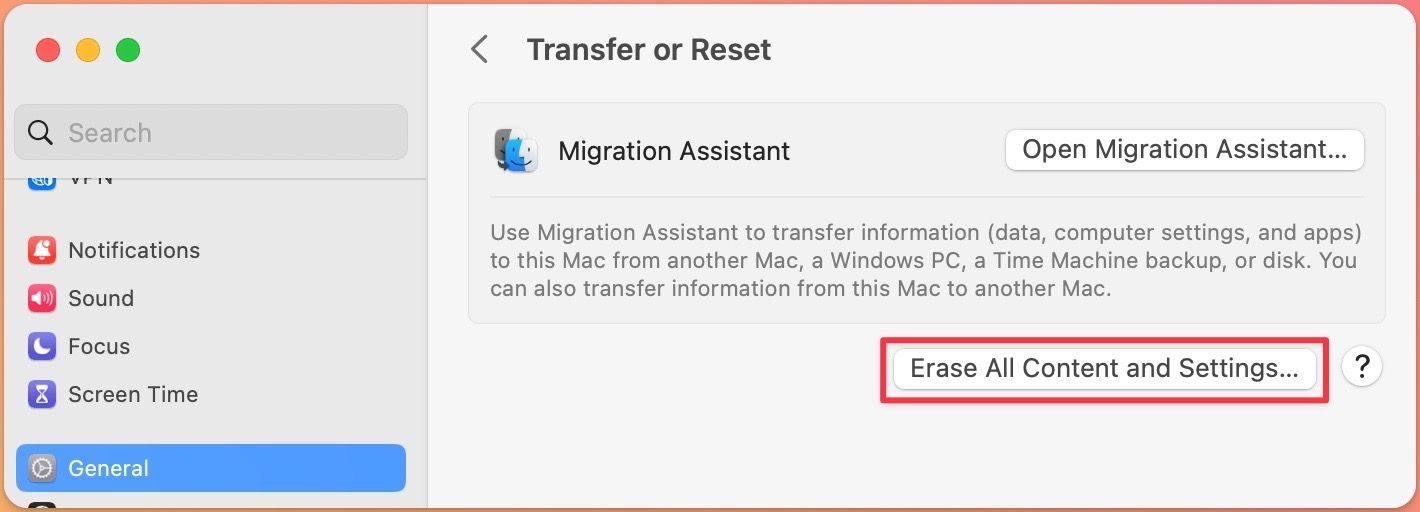Click the Migration Assistant row label
Viewport: 1420px width, 512px height.
point(674,151)
